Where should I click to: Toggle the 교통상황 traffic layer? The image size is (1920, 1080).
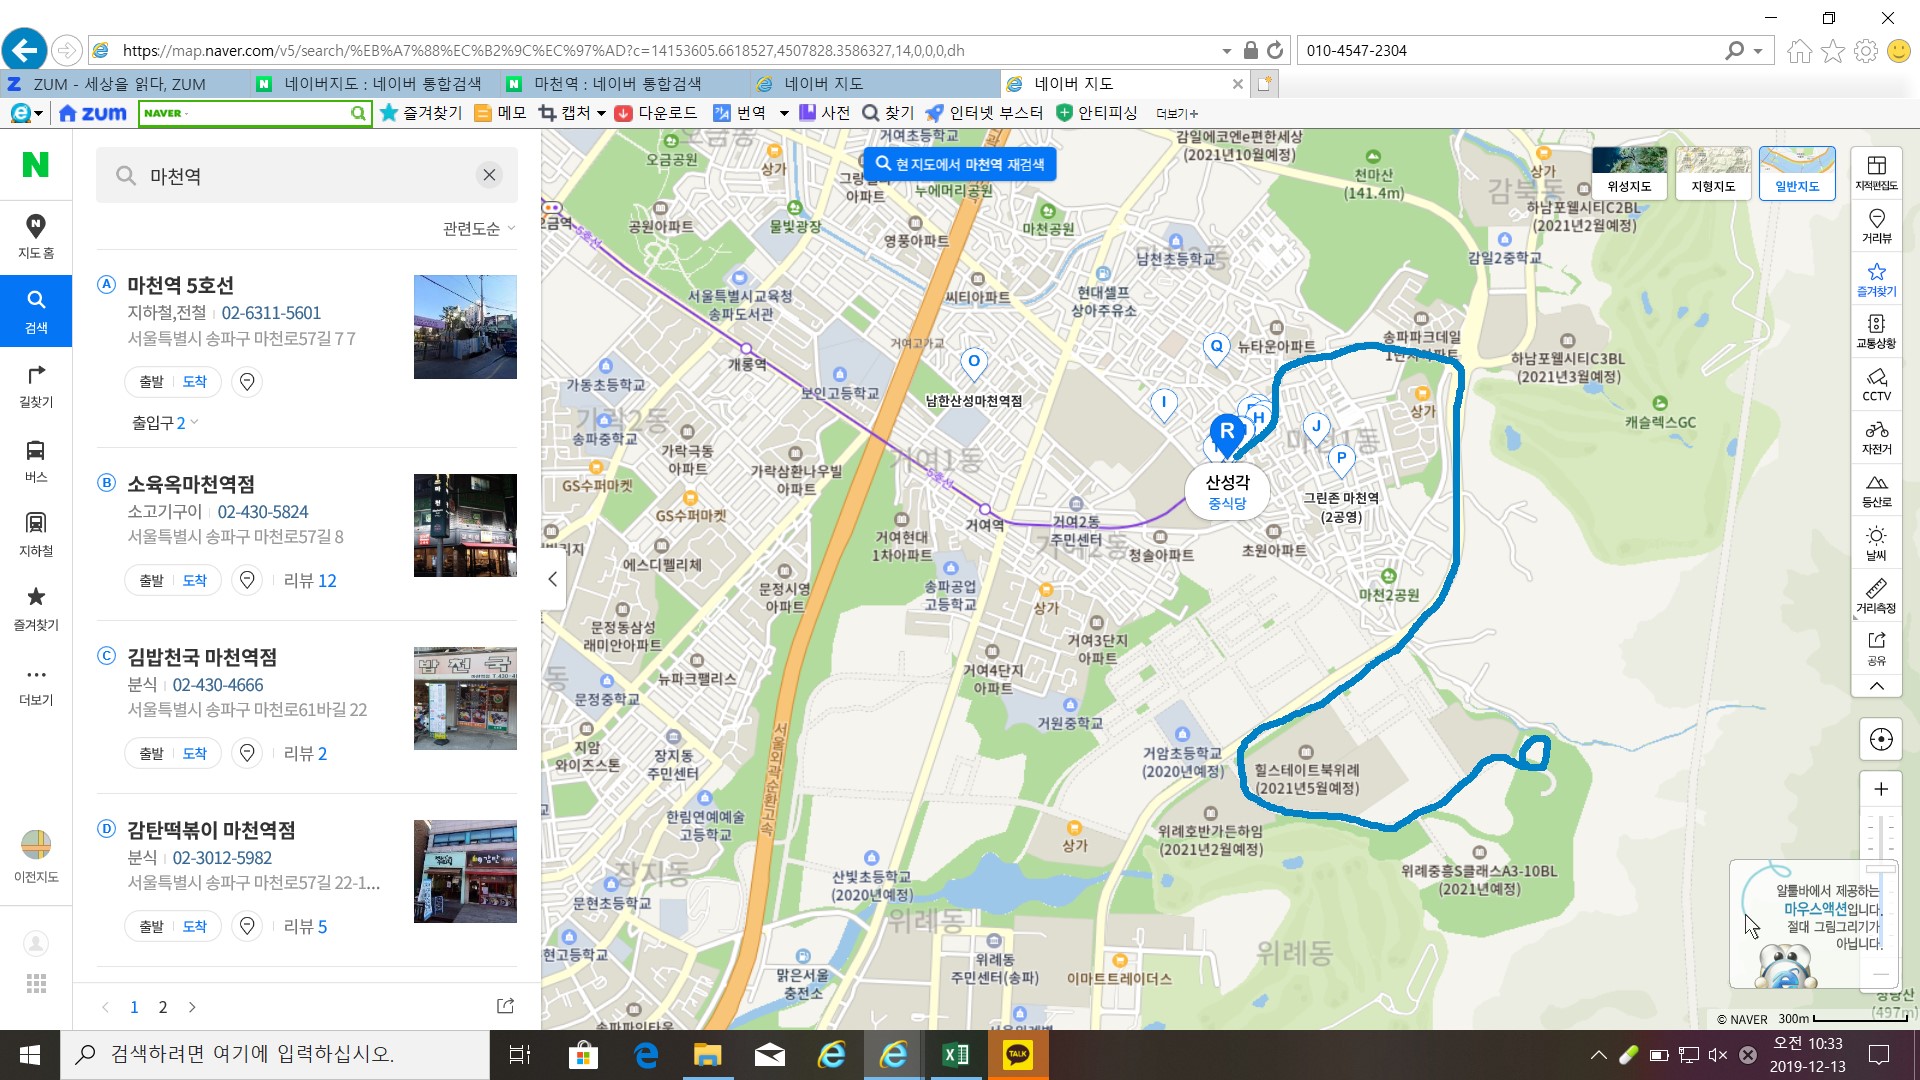1876,331
